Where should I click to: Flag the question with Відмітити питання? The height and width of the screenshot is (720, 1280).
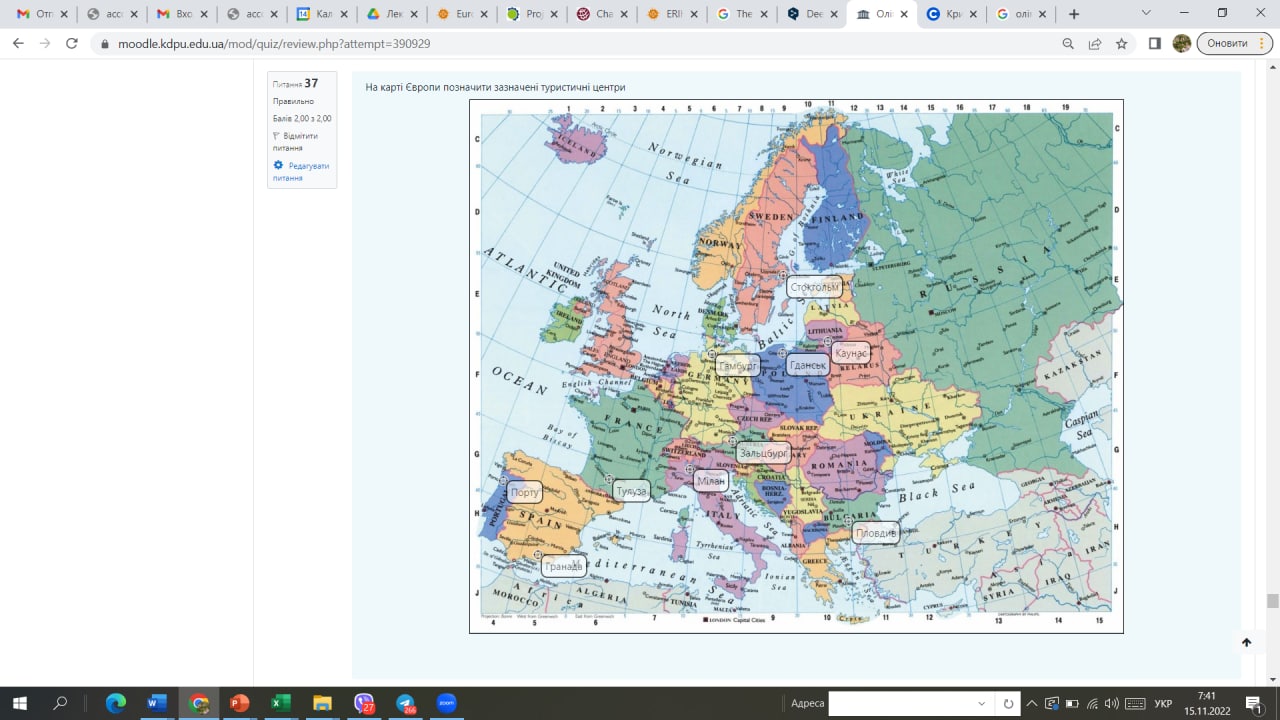click(295, 142)
